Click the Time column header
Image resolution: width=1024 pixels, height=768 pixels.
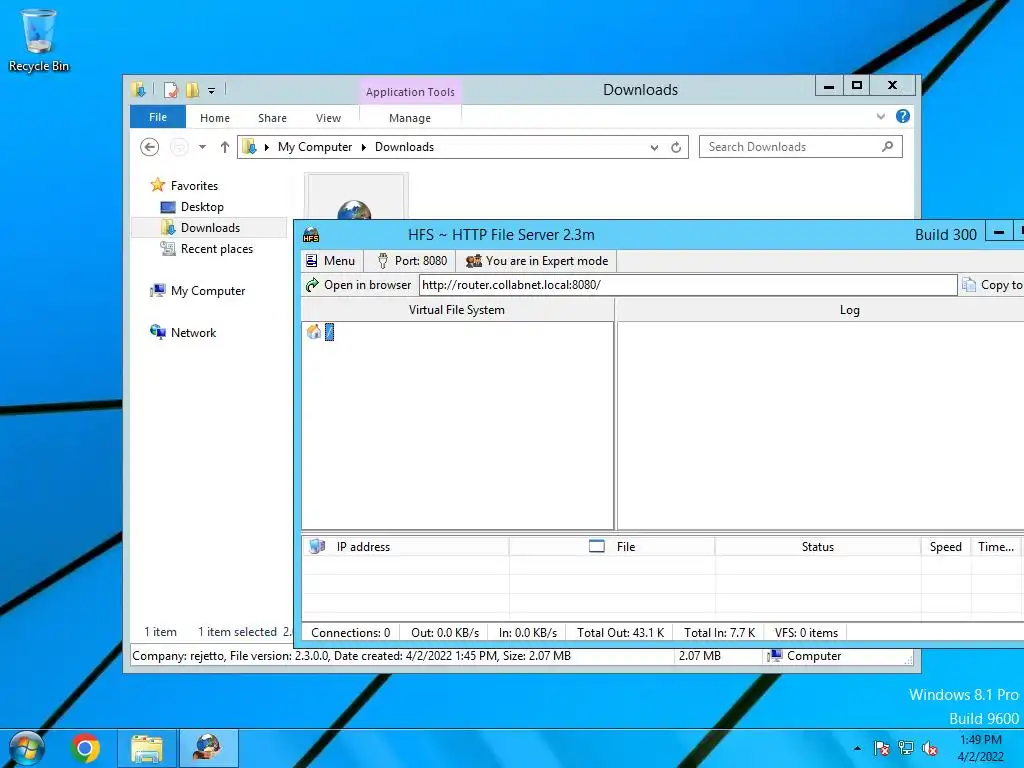click(x=996, y=547)
